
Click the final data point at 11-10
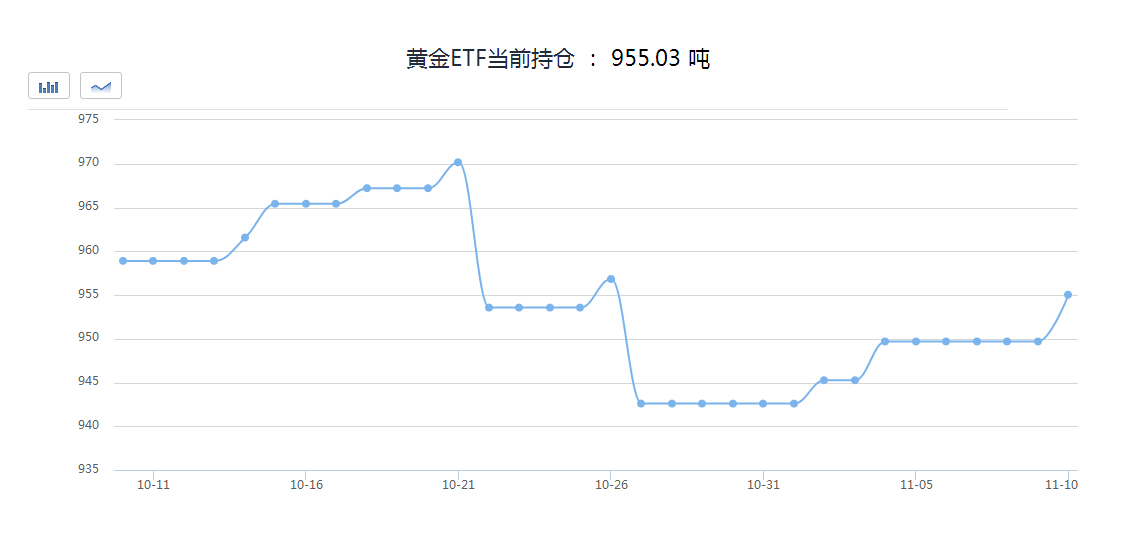tap(1068, 295)
